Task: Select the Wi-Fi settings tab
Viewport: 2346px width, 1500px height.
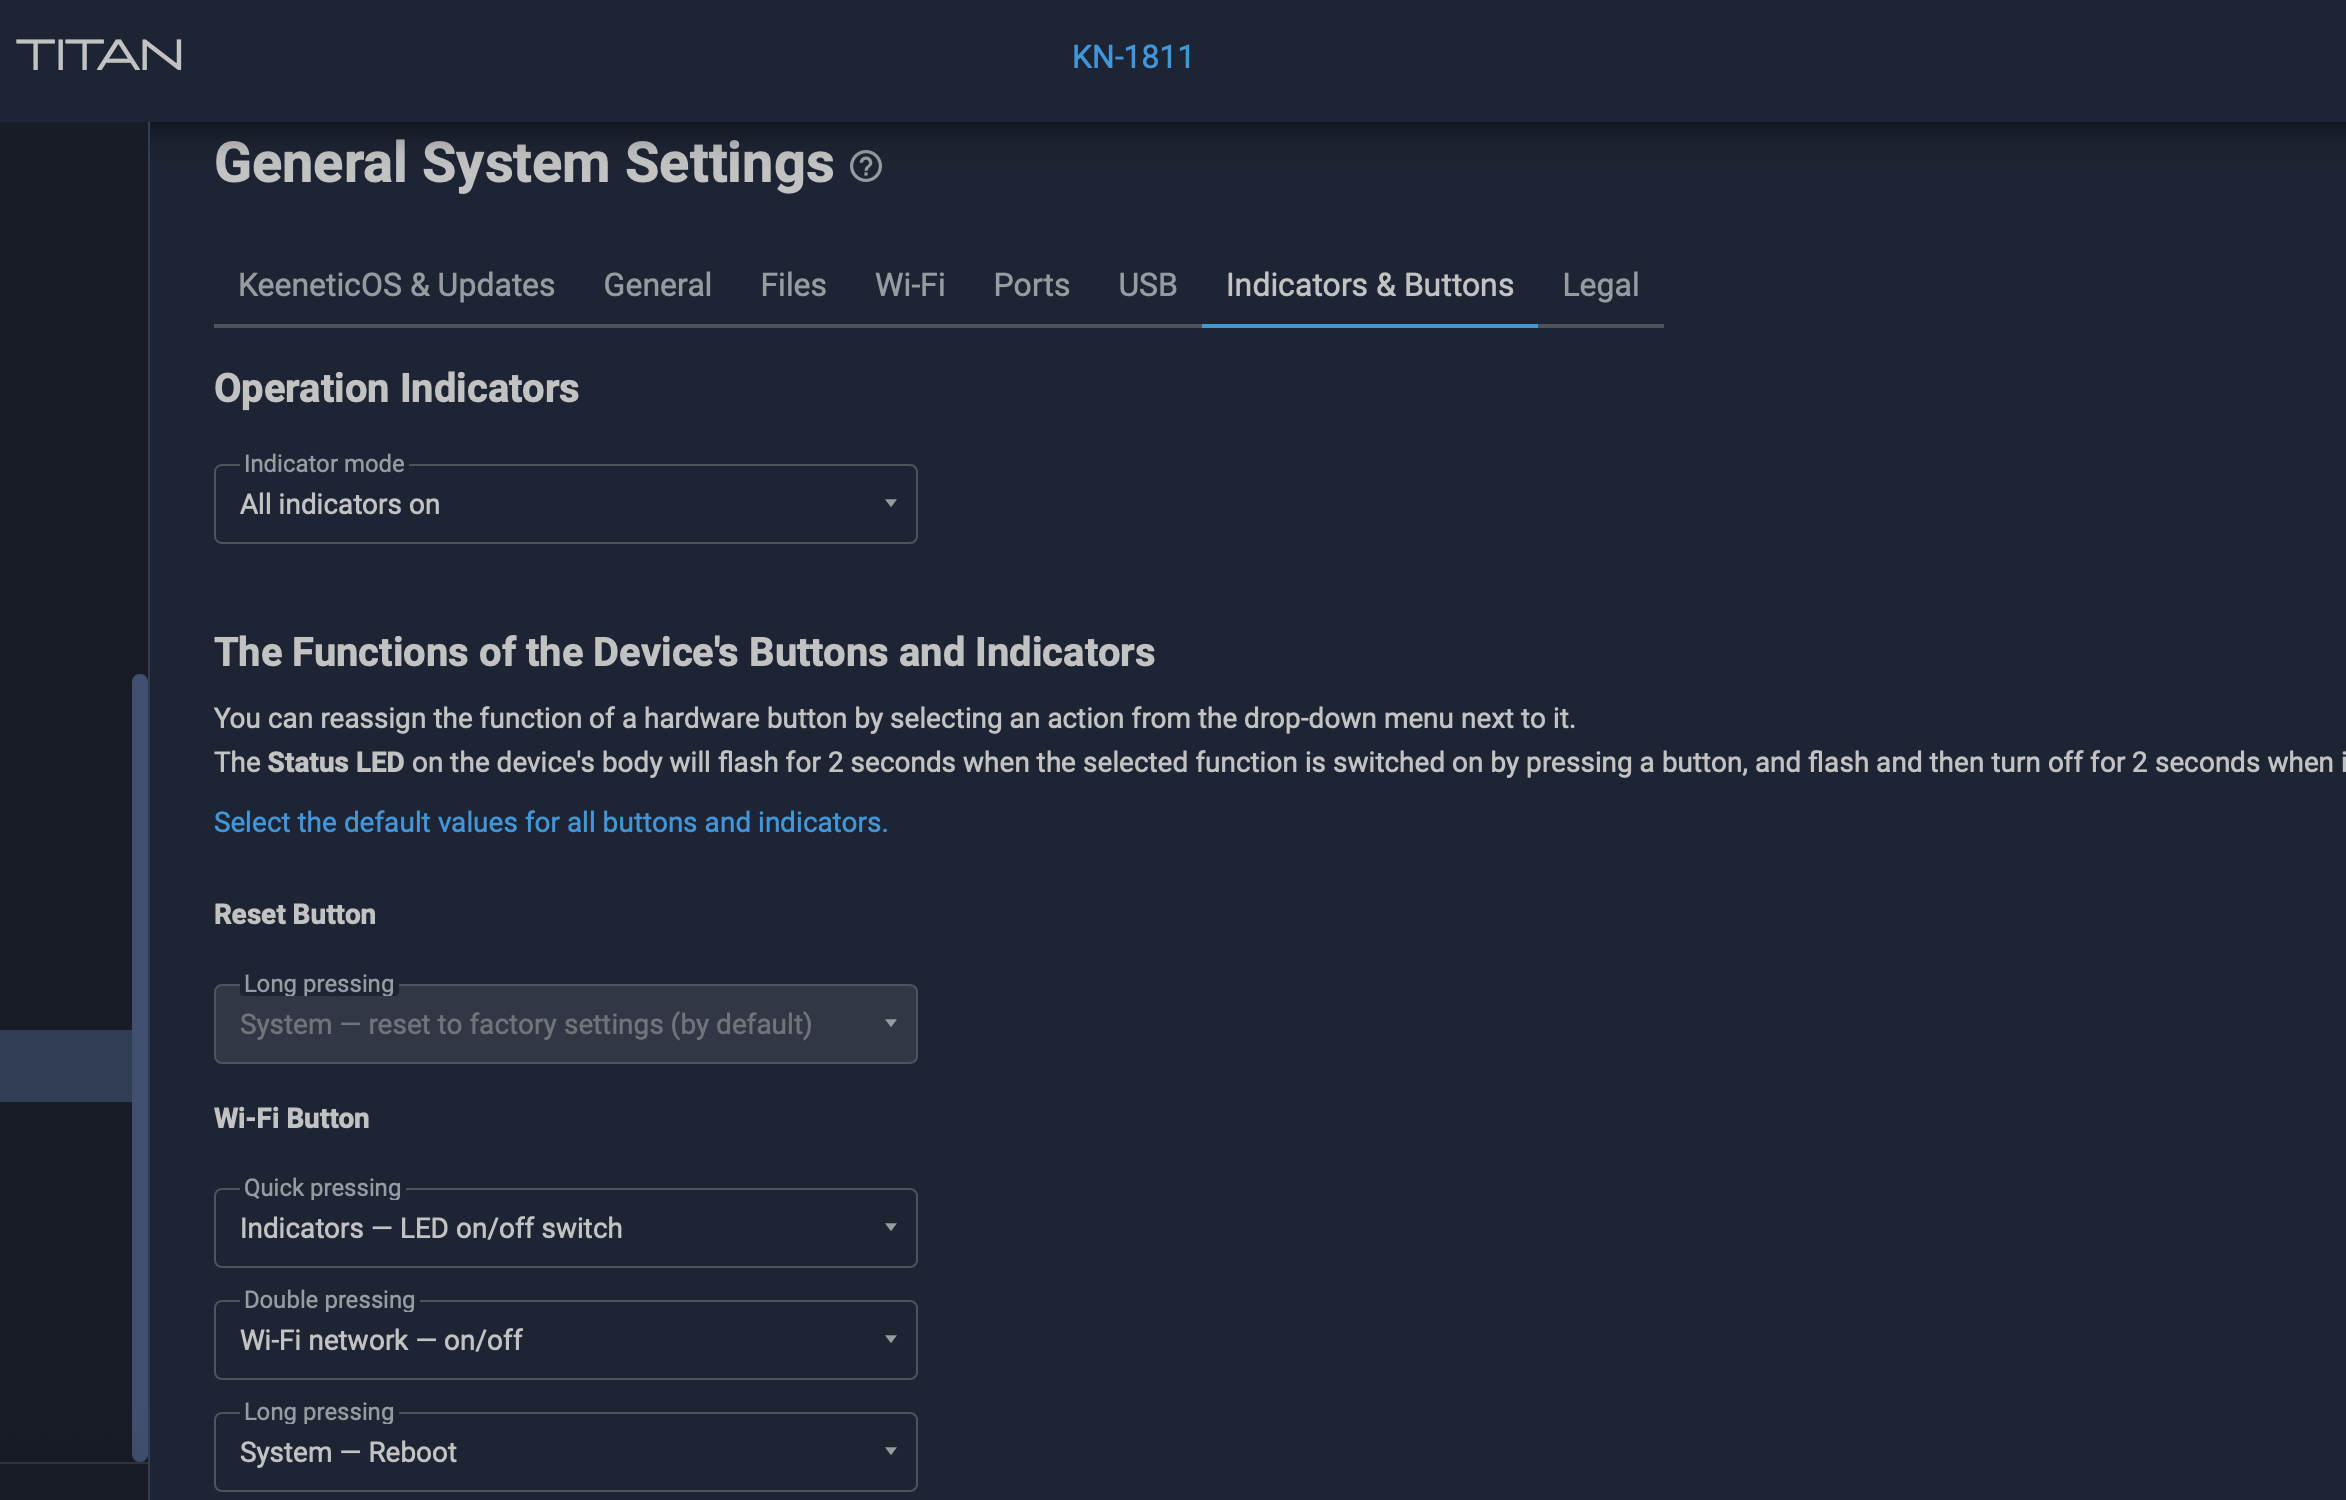Action: click(909, 285)
